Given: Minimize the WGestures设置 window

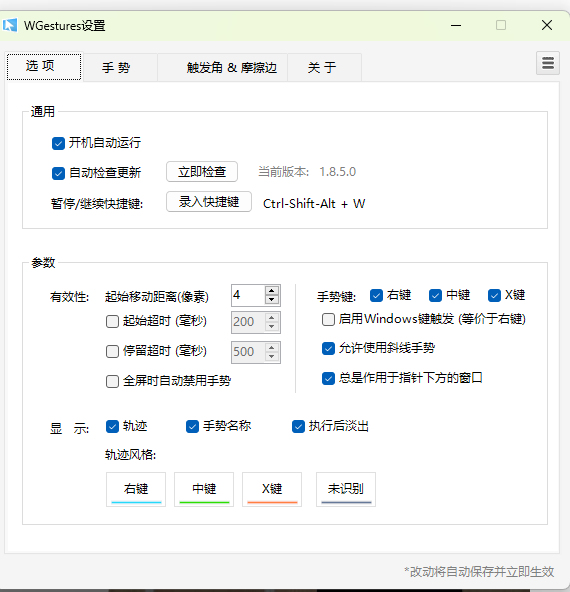Looking at the screenshot, I should (456, 25).
